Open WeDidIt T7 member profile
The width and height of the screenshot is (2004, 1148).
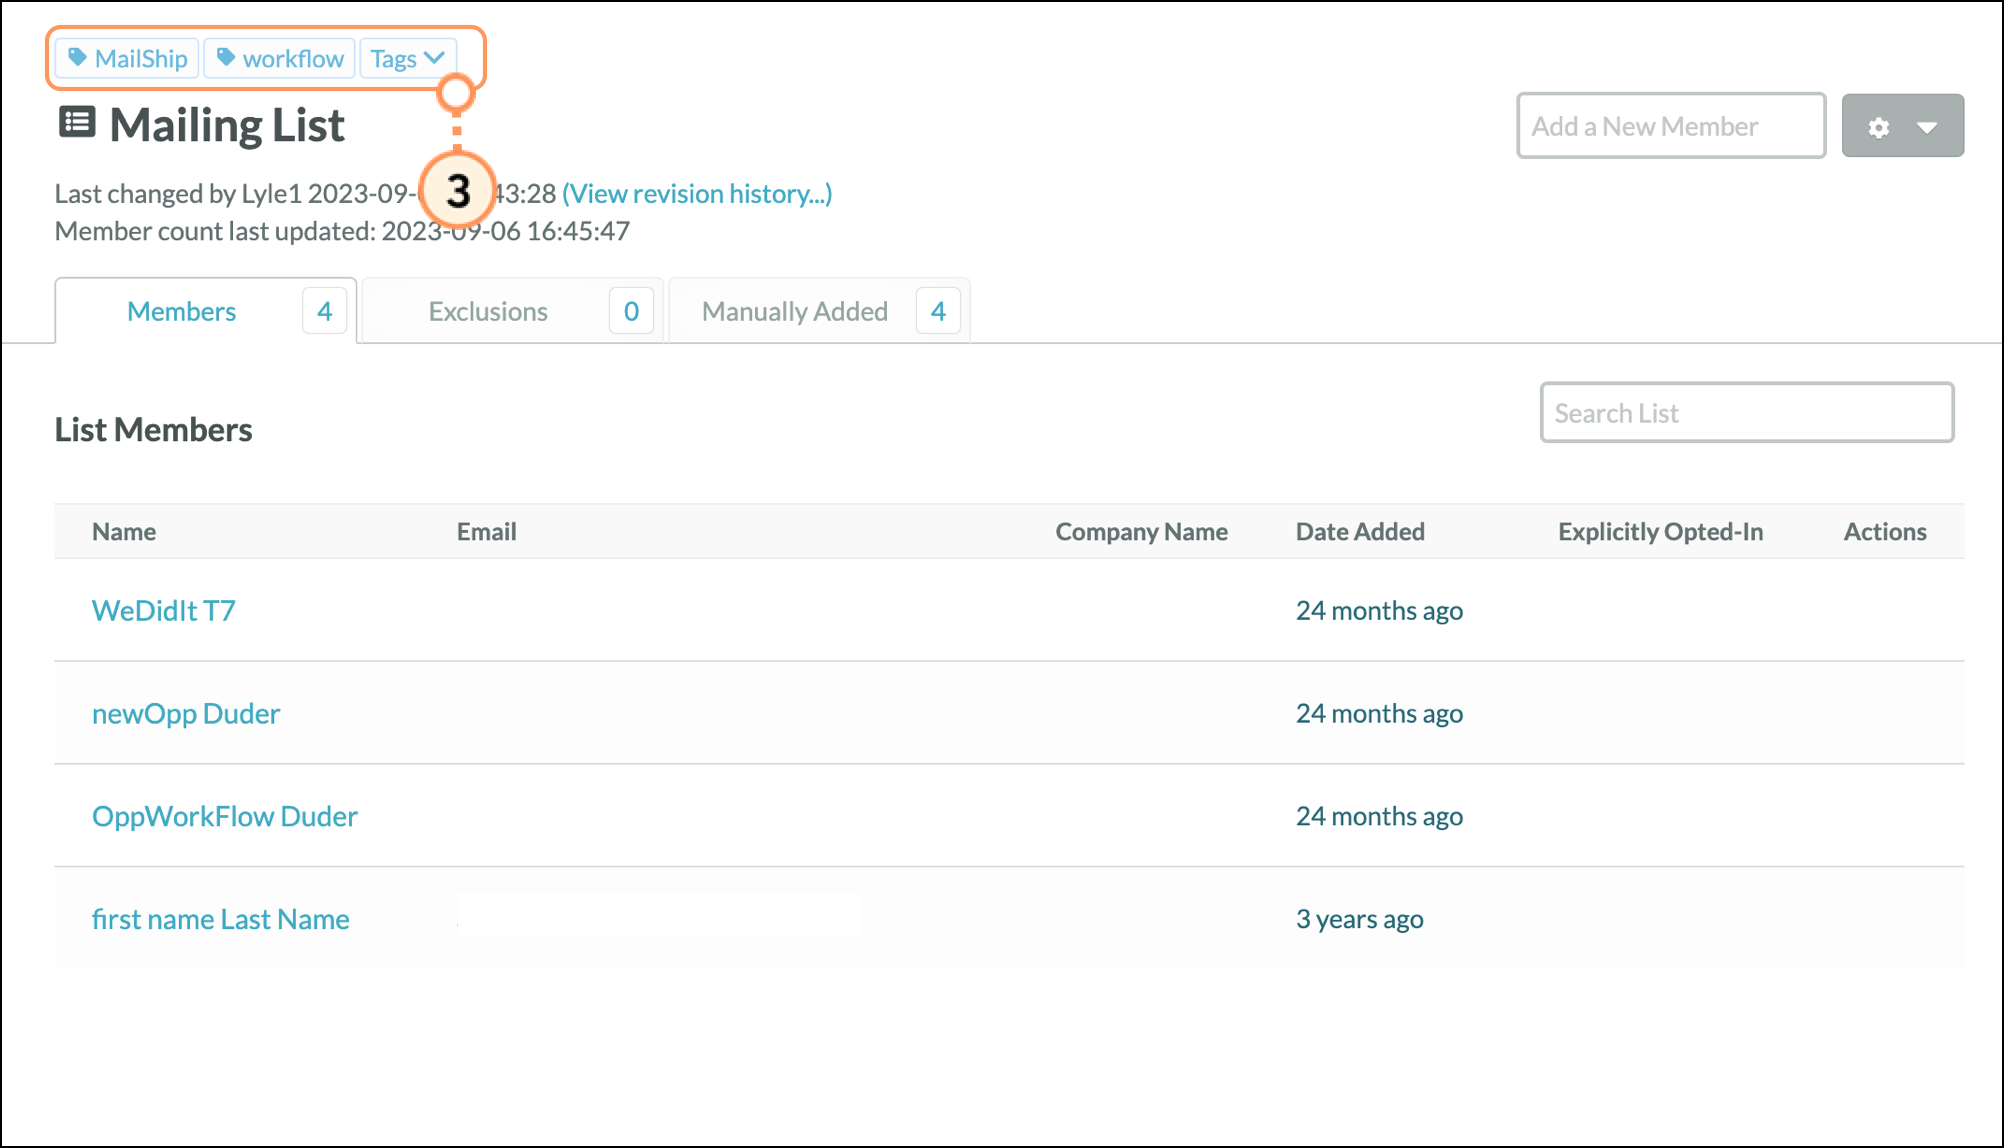[163, 610]
